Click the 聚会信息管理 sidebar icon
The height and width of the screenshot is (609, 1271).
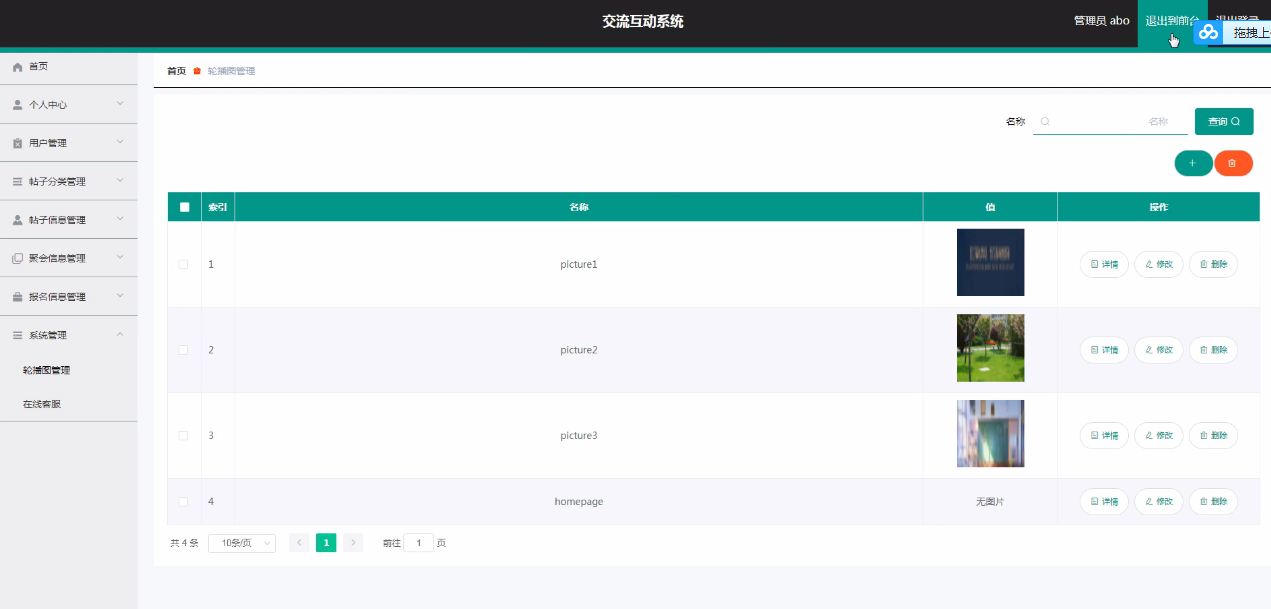[x=17, y=258]
